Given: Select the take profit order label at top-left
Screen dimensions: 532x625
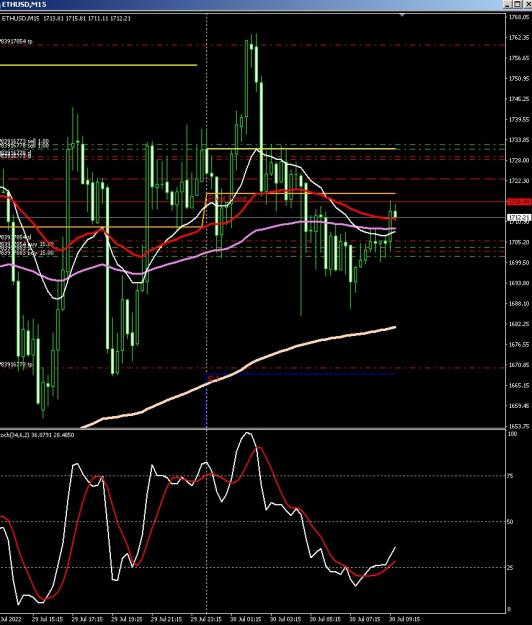Looking at the screenshot, I should tap(16, 41).
